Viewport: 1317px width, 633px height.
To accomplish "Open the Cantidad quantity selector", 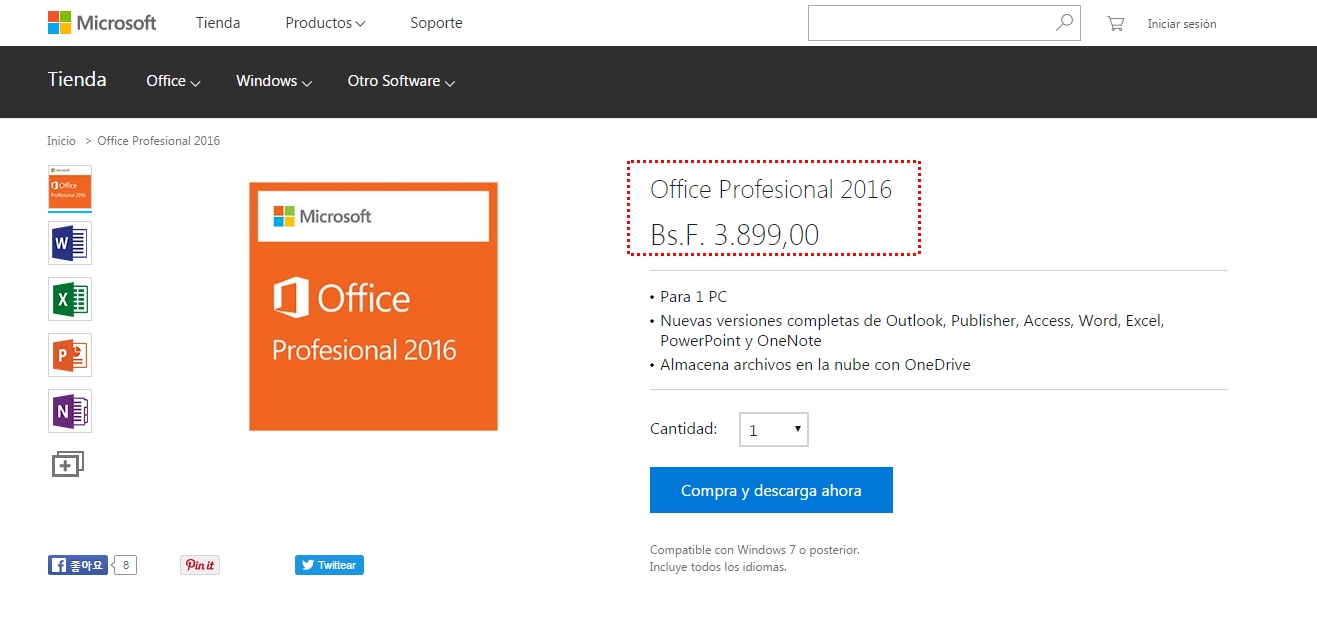I will click(x=773, y=430).
